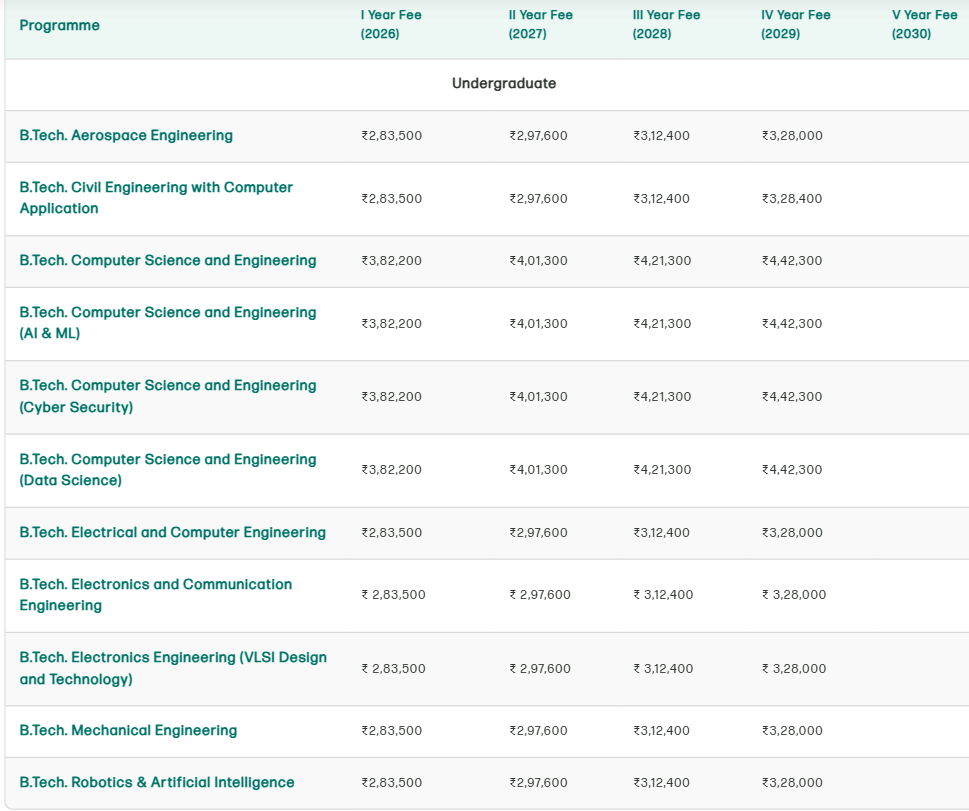969x811 pixels.
Task: Open B.Tech. Electrical and Computer Engineering link
Action: 174,532
